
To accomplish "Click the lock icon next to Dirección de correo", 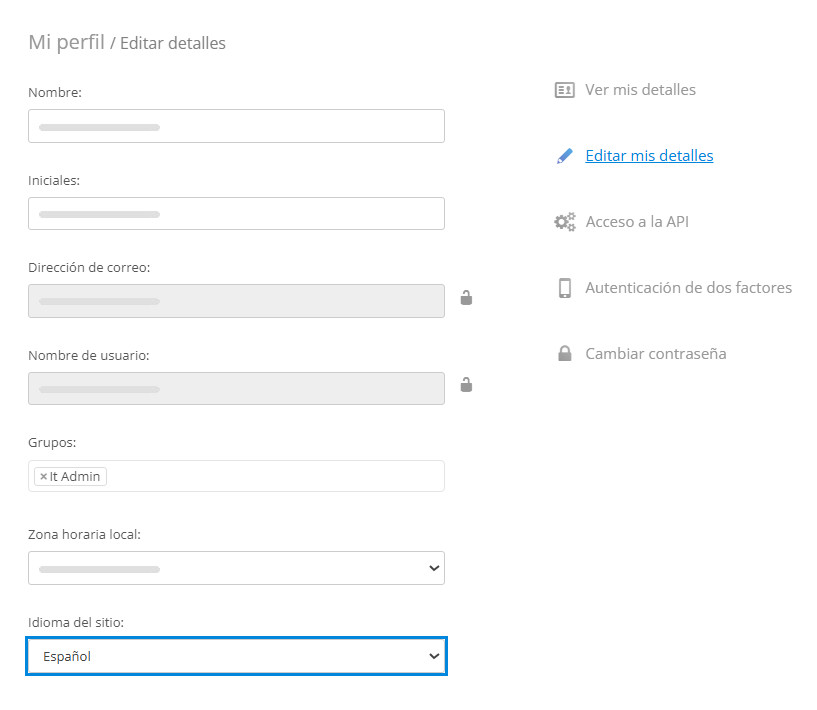I will pos(466,298).
